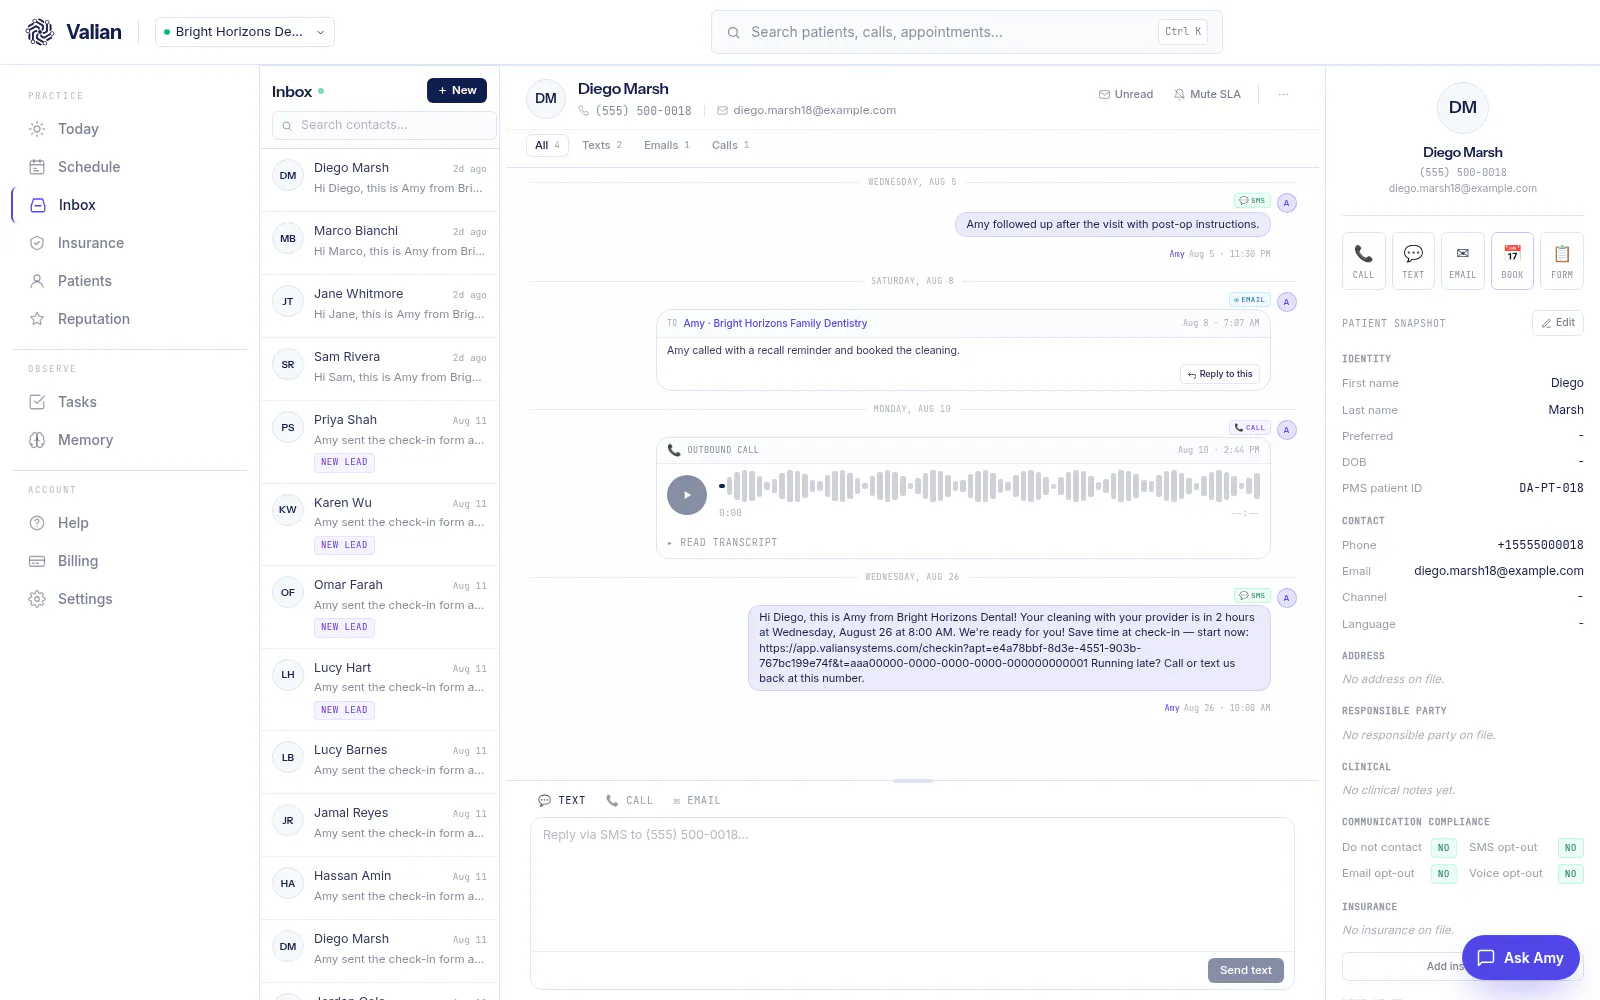Screen dimensions: 1600x1000
Task: Click the BOOK appointment action
Action: tap(1512, 261)
